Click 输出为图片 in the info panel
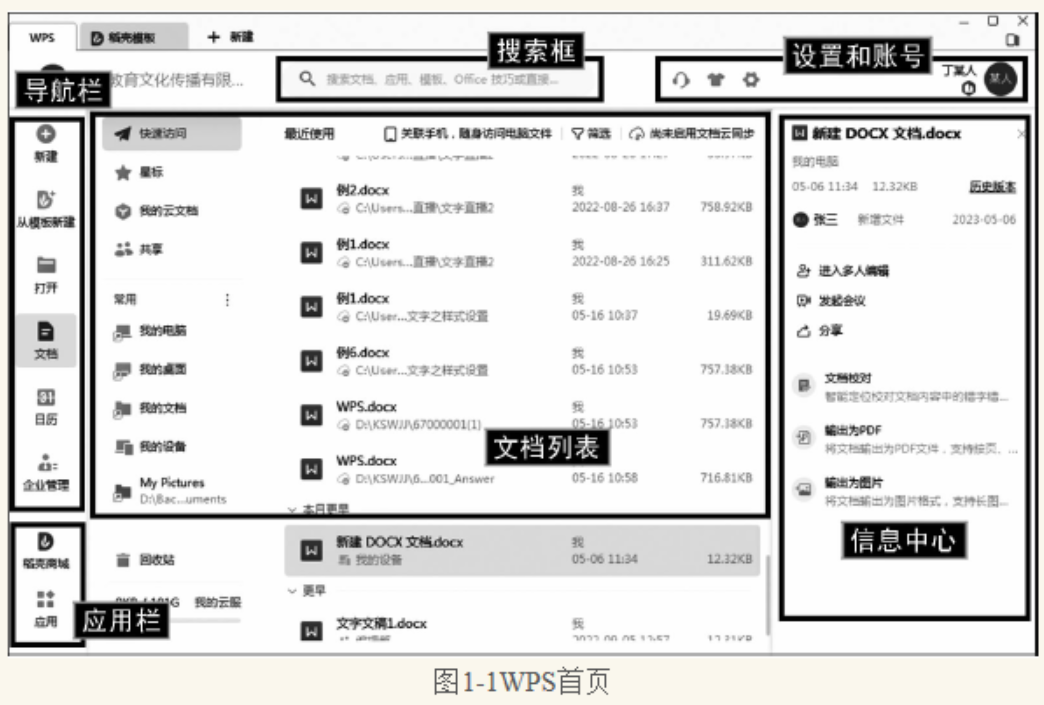Screen dimensions: 1044x705 [x=902, y=491]
